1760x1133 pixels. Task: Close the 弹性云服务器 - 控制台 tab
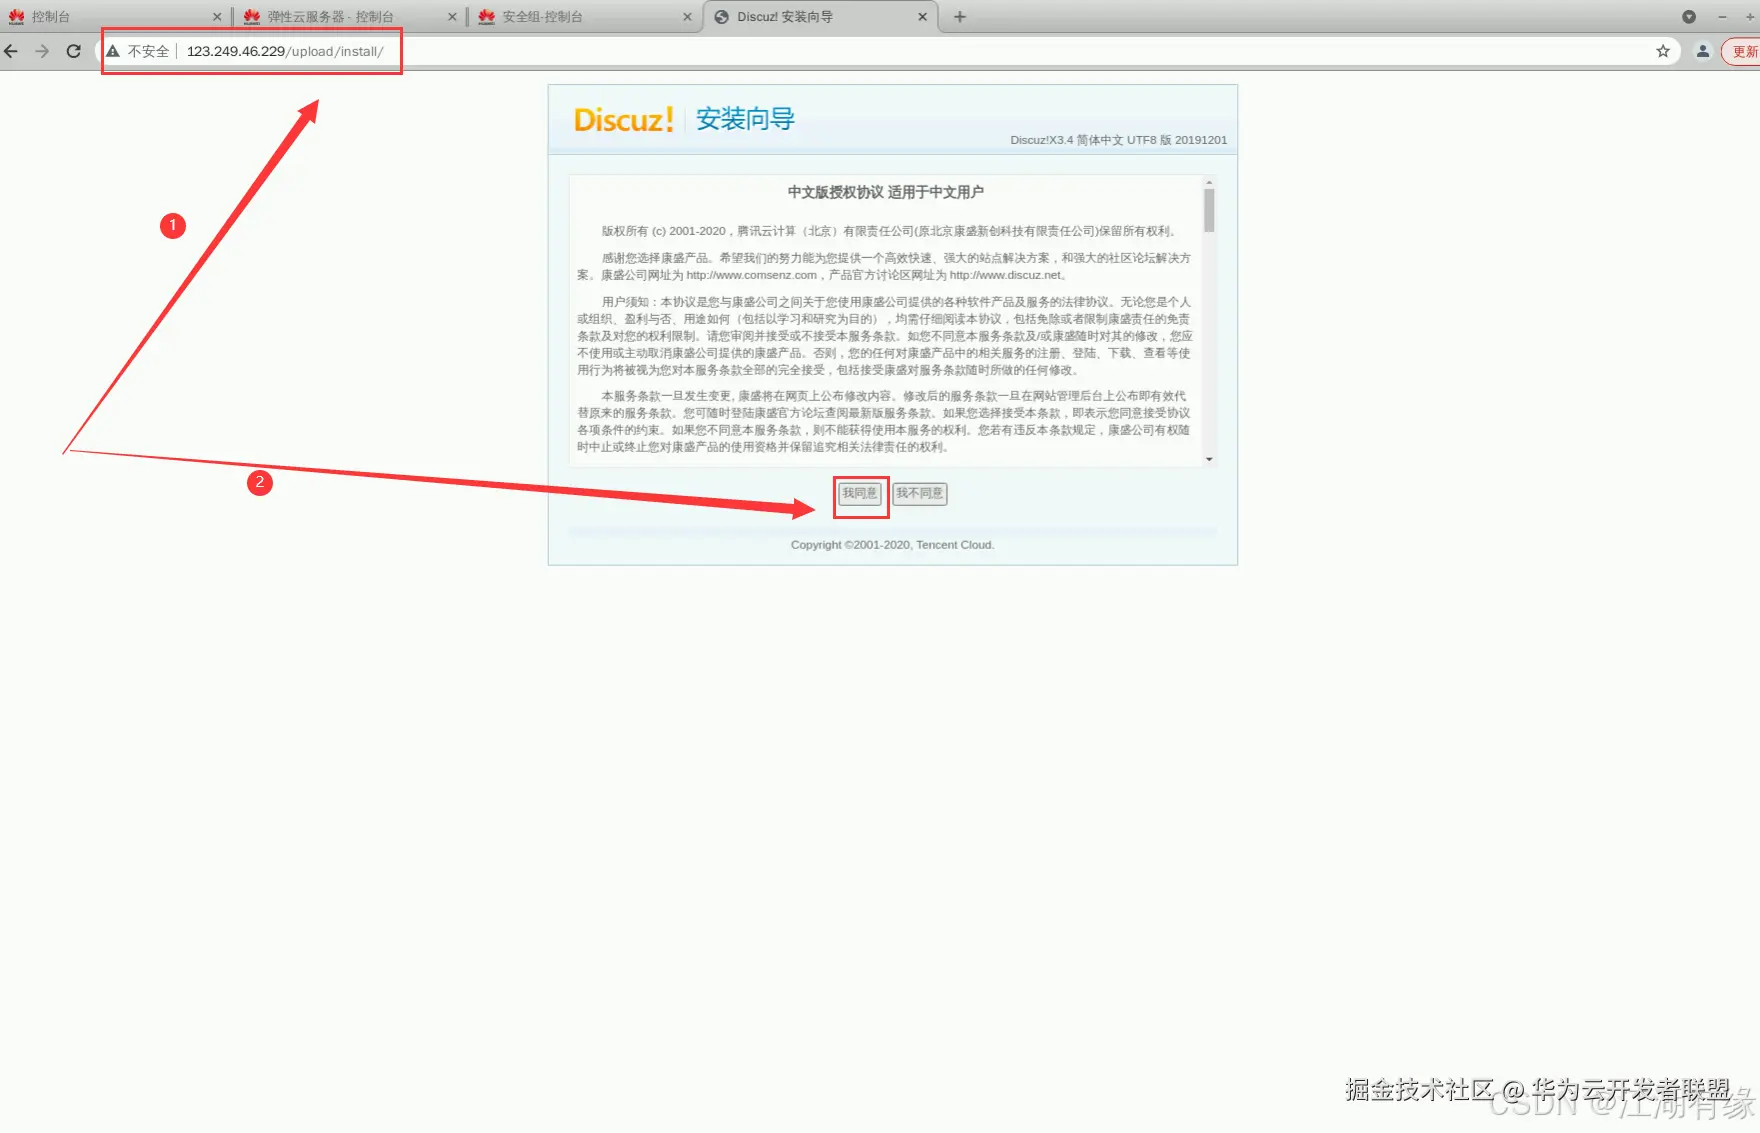point(452,17)
